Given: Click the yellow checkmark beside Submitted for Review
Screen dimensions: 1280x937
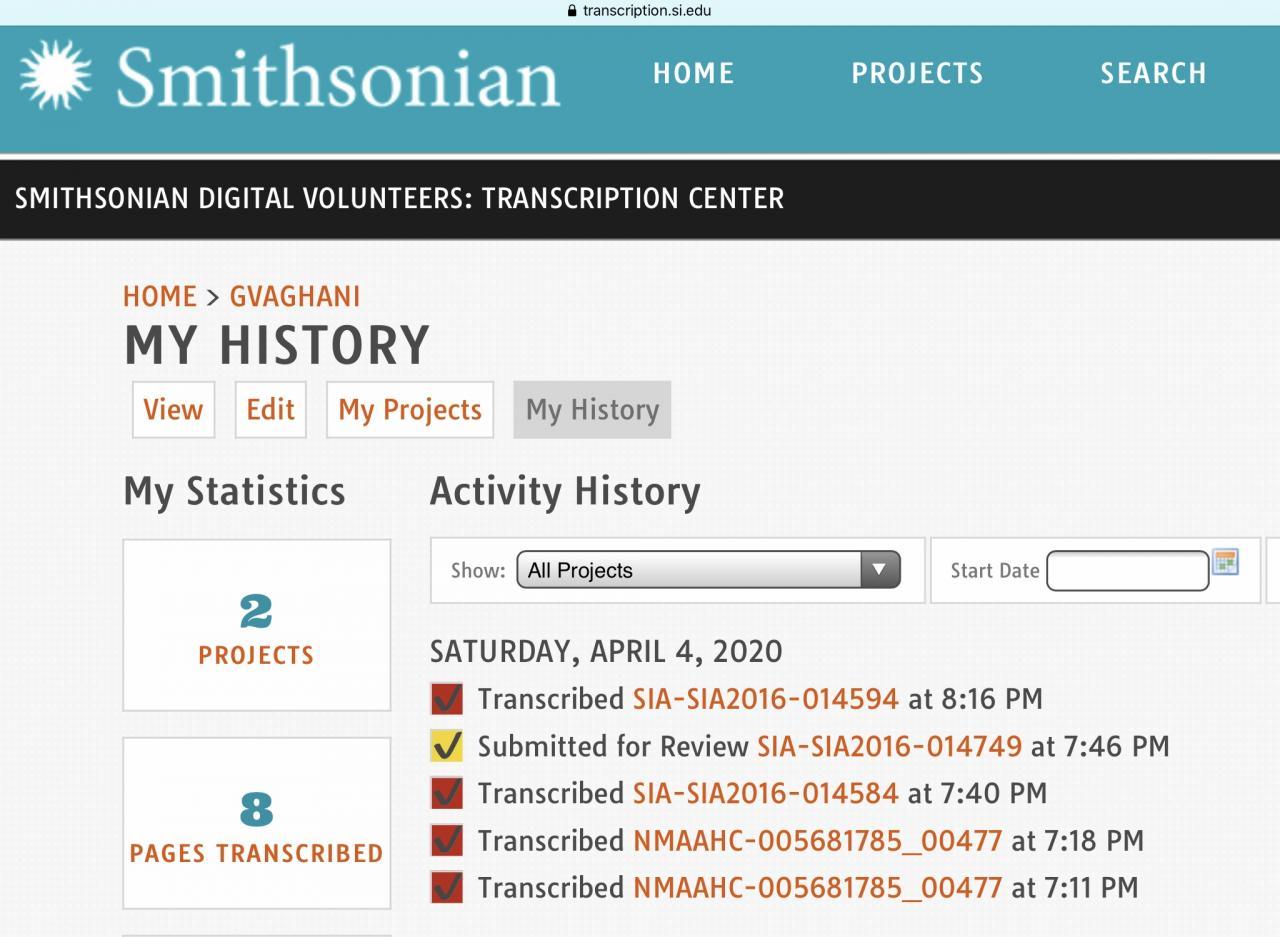Looking at the screenshot, I should click(446, 746).
